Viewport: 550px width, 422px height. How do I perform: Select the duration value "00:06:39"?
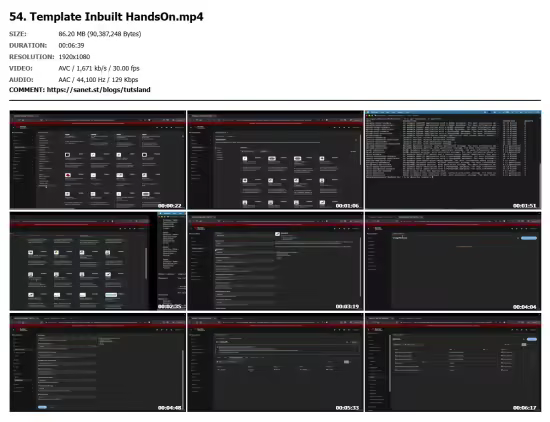(x=71, y=45)
